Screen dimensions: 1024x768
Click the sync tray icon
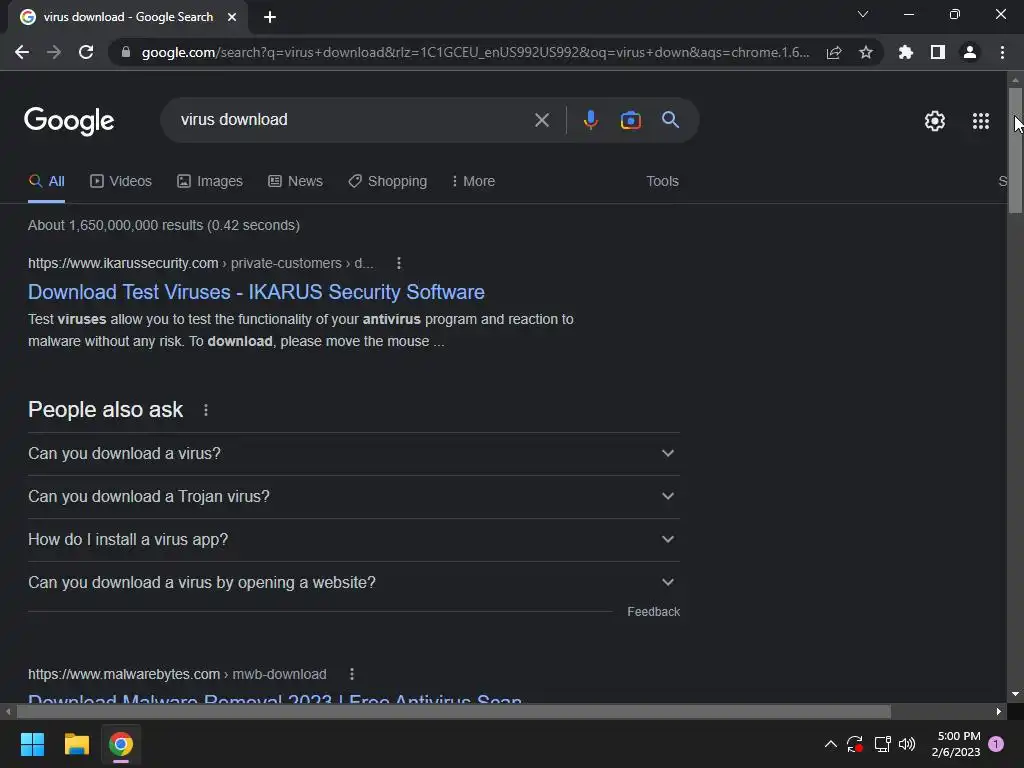click(x=855, y=744)
